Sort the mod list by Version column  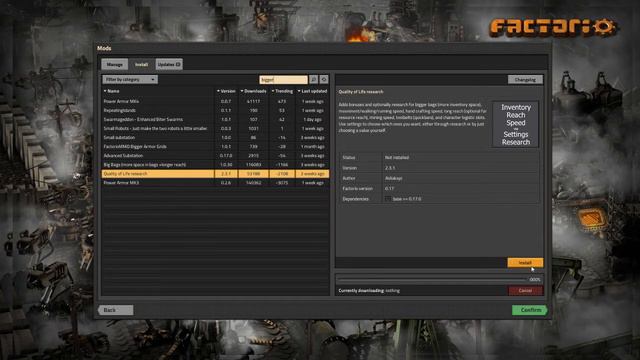226,91
